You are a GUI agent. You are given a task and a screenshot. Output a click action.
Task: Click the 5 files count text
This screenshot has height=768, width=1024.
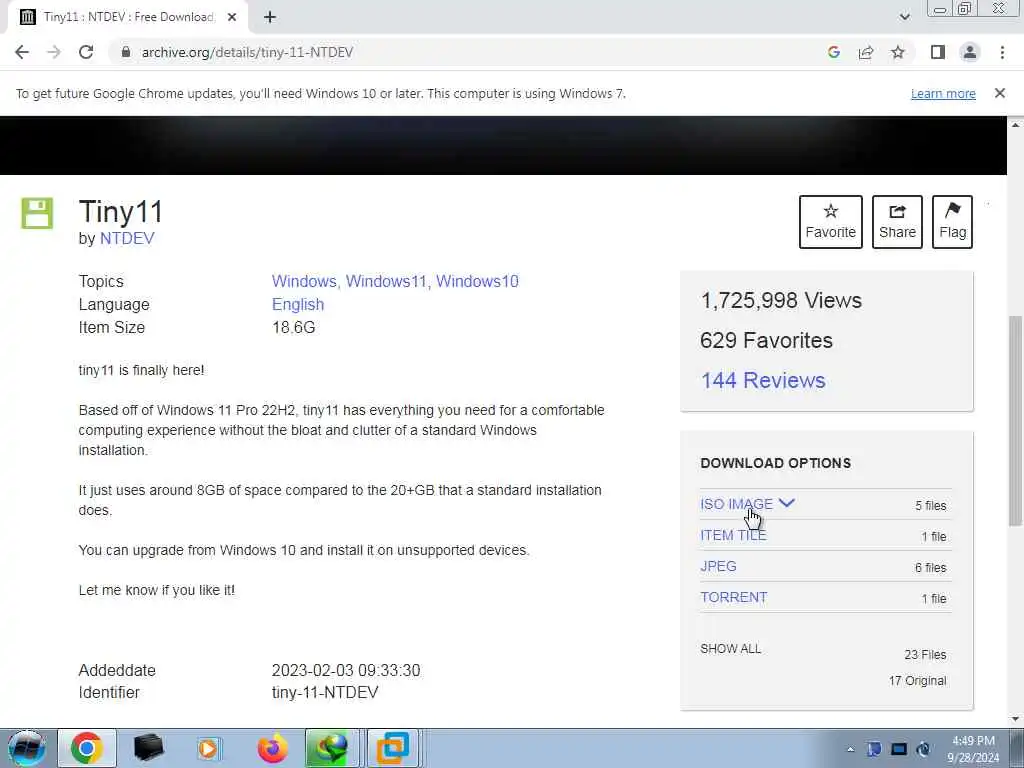coord(930,505)
